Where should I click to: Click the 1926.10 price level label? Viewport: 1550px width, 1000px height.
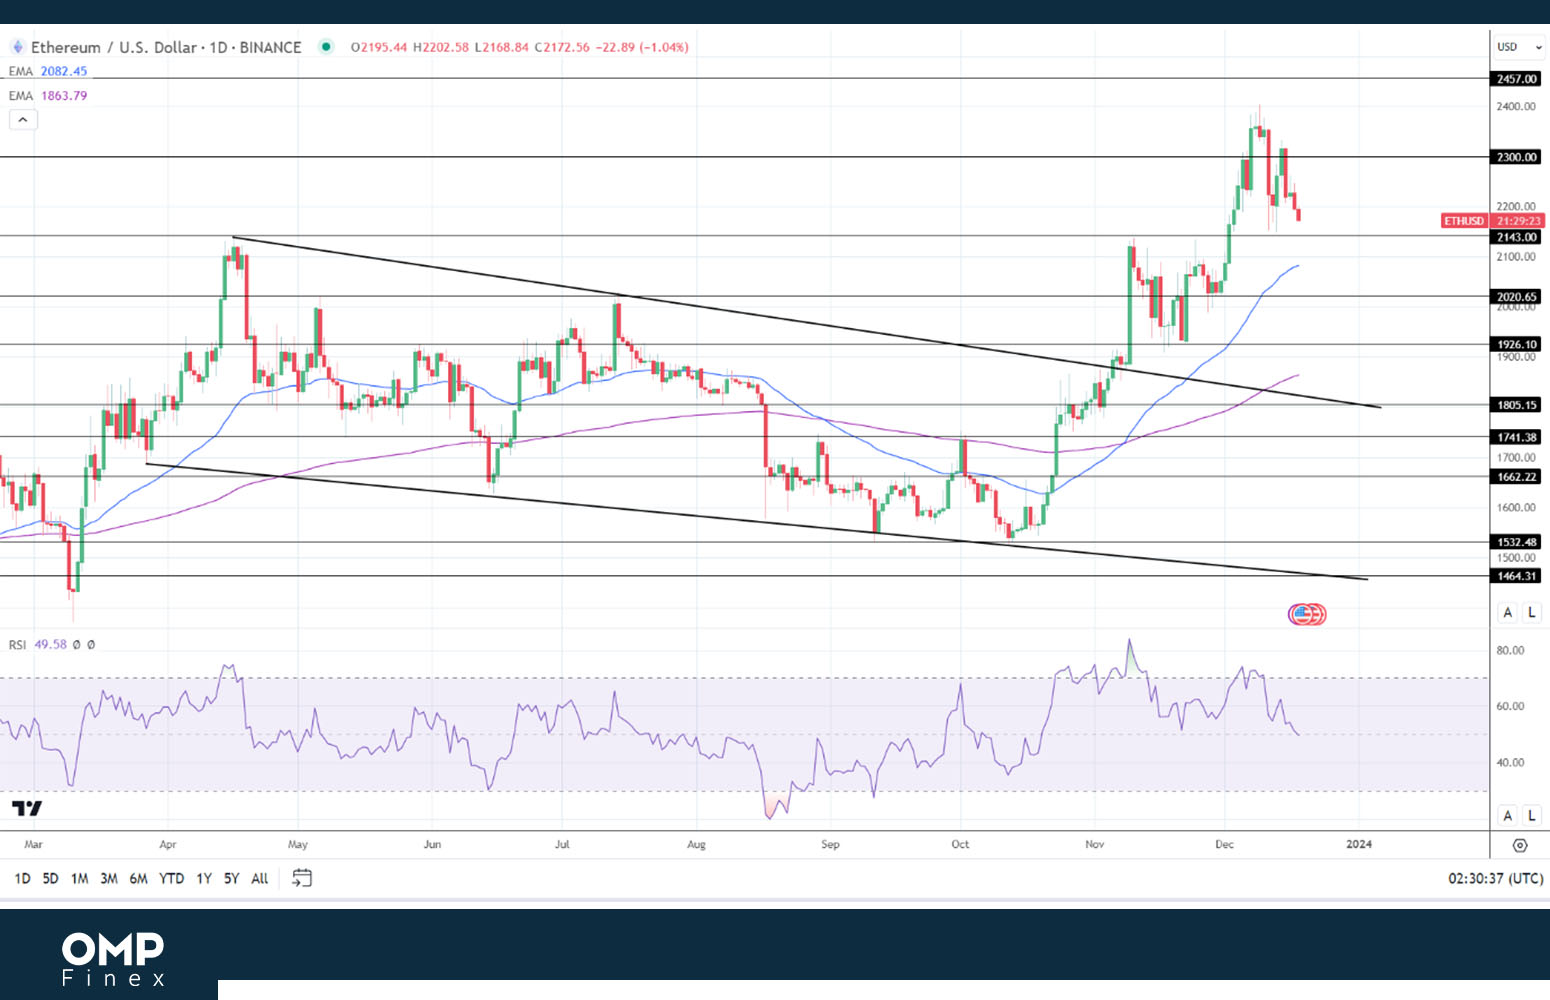point(1517,344)
